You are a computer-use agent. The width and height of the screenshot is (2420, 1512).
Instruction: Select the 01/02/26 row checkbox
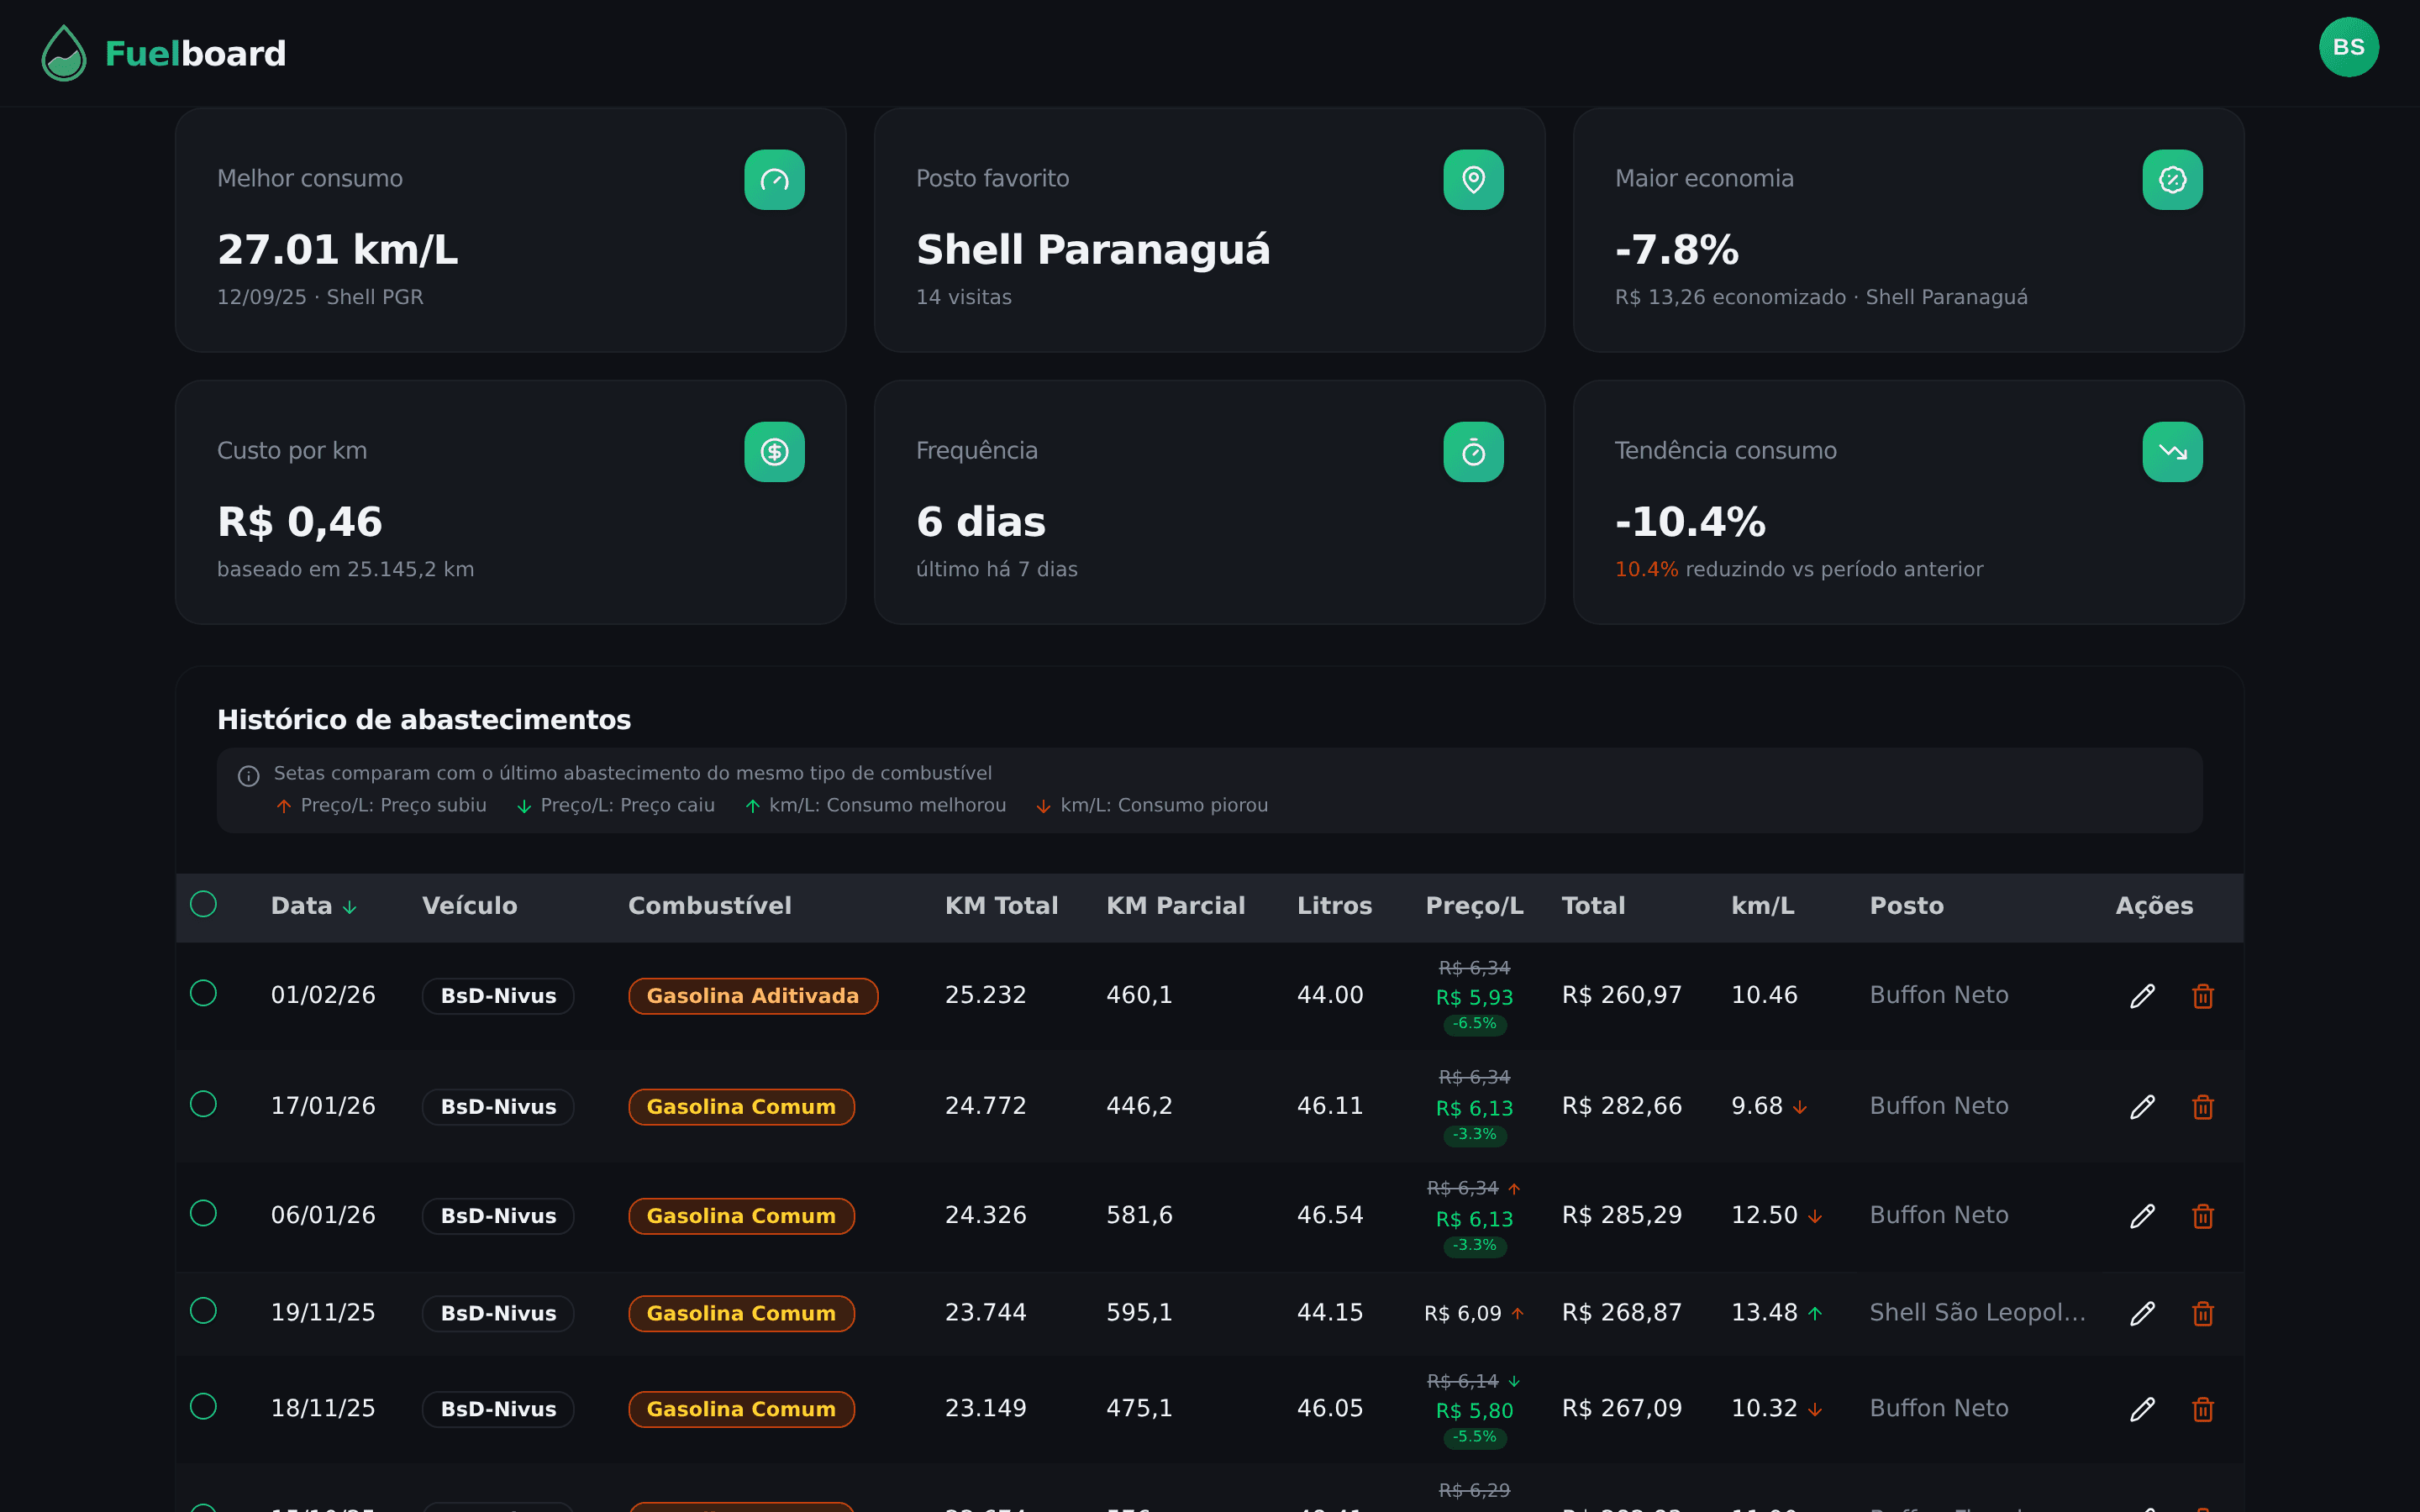tap(203, 993)
